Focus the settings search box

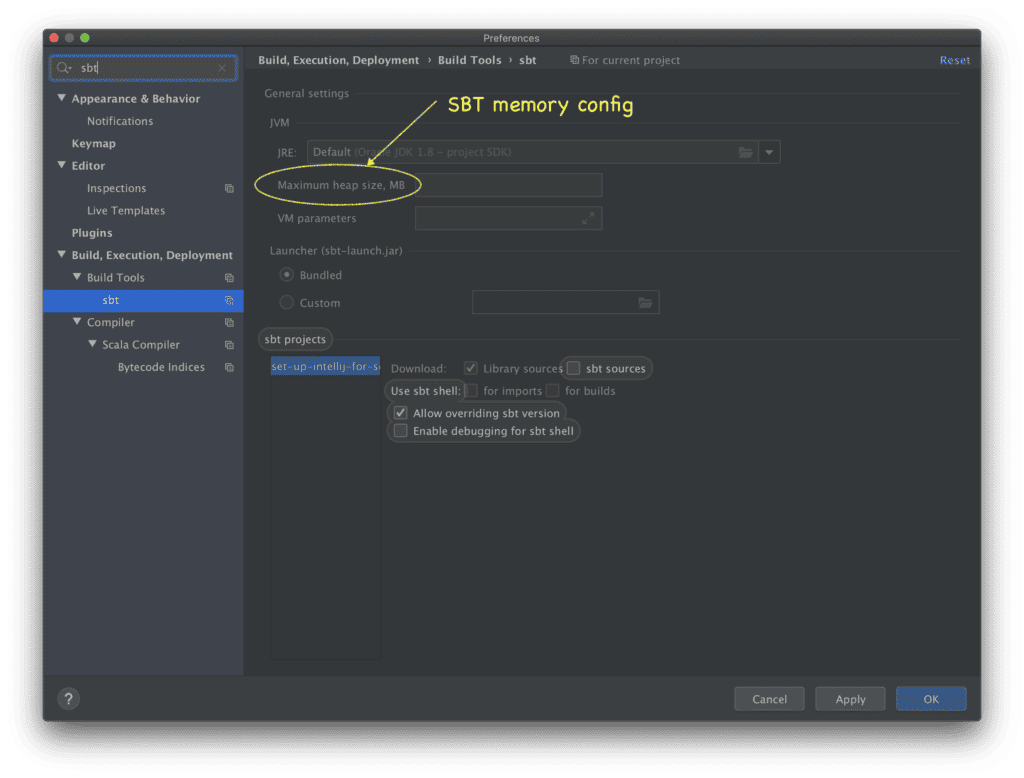[x=144, y=68]
